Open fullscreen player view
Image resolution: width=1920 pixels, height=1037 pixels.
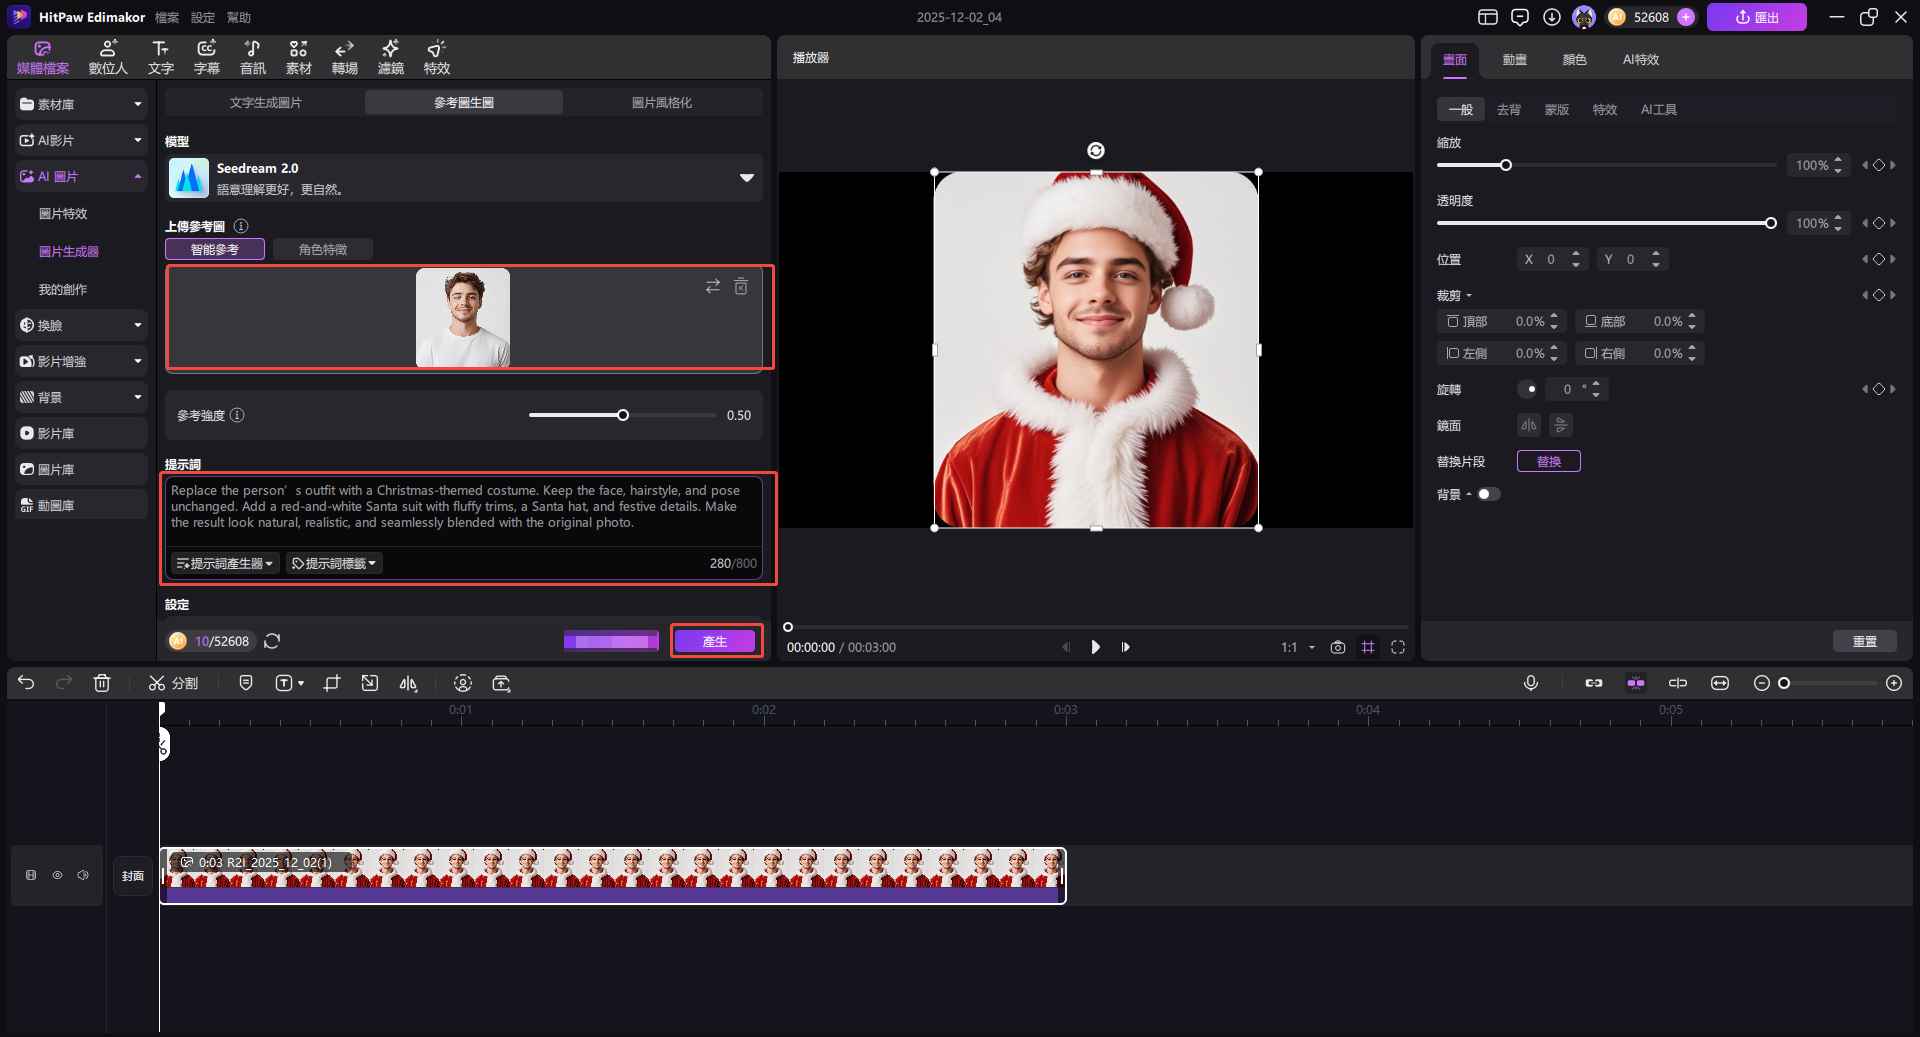coord(1398,647)
